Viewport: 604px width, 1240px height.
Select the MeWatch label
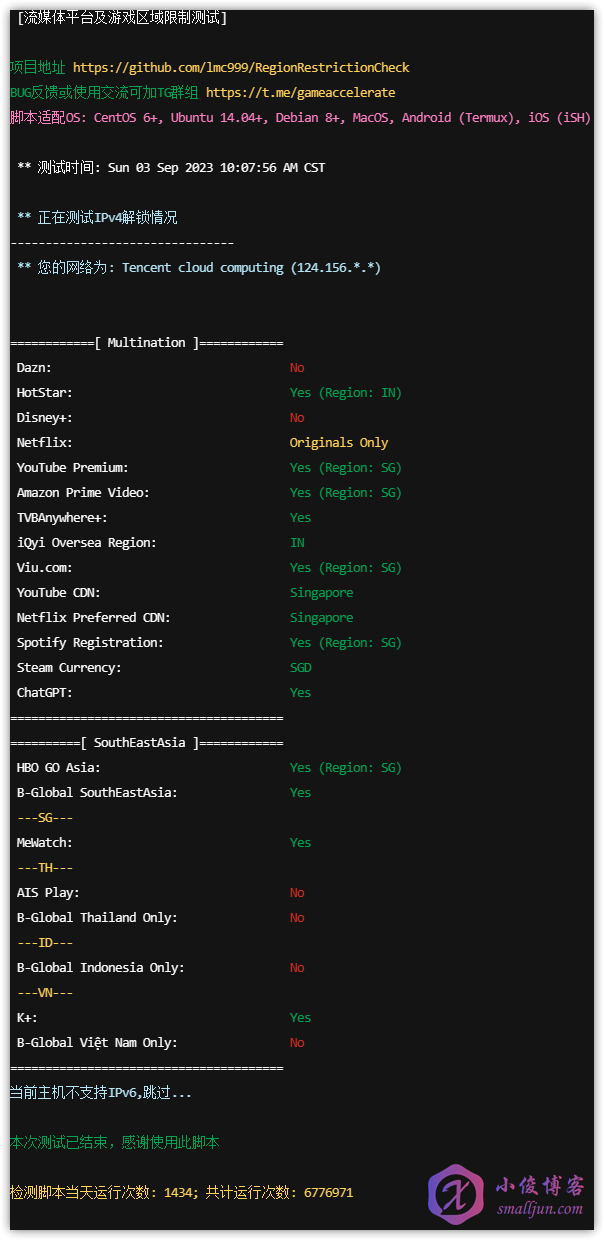pos(45,843)
